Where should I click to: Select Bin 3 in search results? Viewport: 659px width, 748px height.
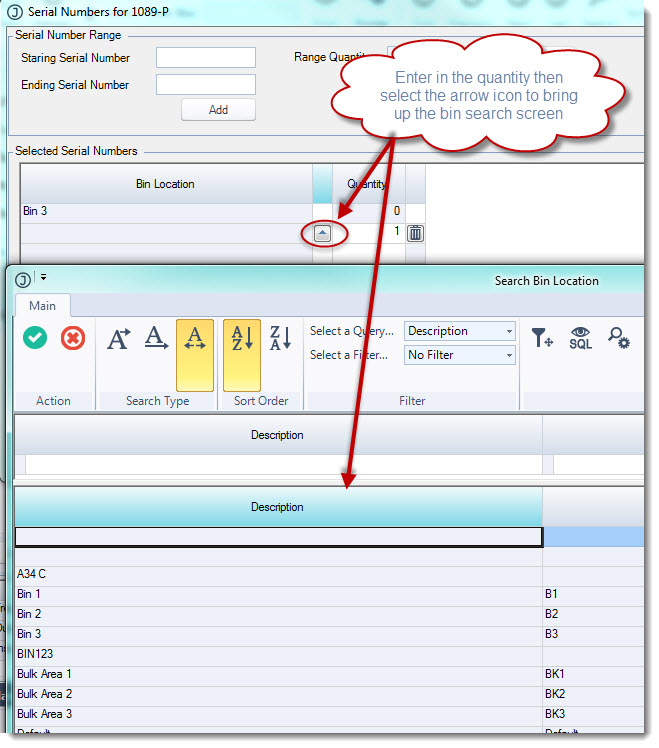(279, 634)
